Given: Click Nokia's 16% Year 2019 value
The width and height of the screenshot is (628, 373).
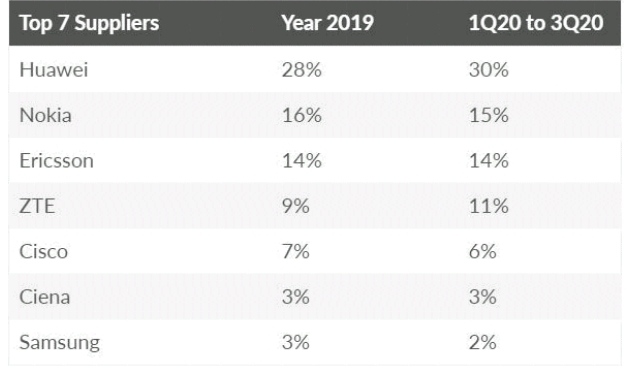Looking at the screenshot, I should (x=302, y=115).
